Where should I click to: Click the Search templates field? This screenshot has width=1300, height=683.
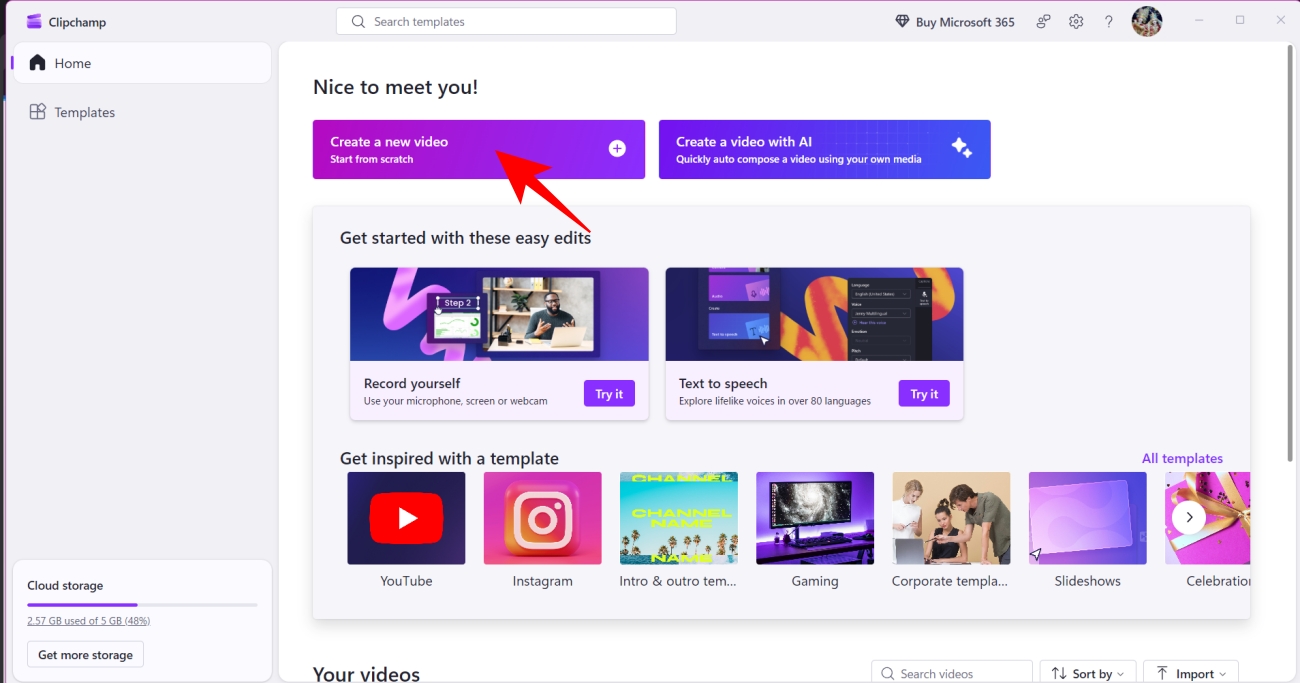506,21
